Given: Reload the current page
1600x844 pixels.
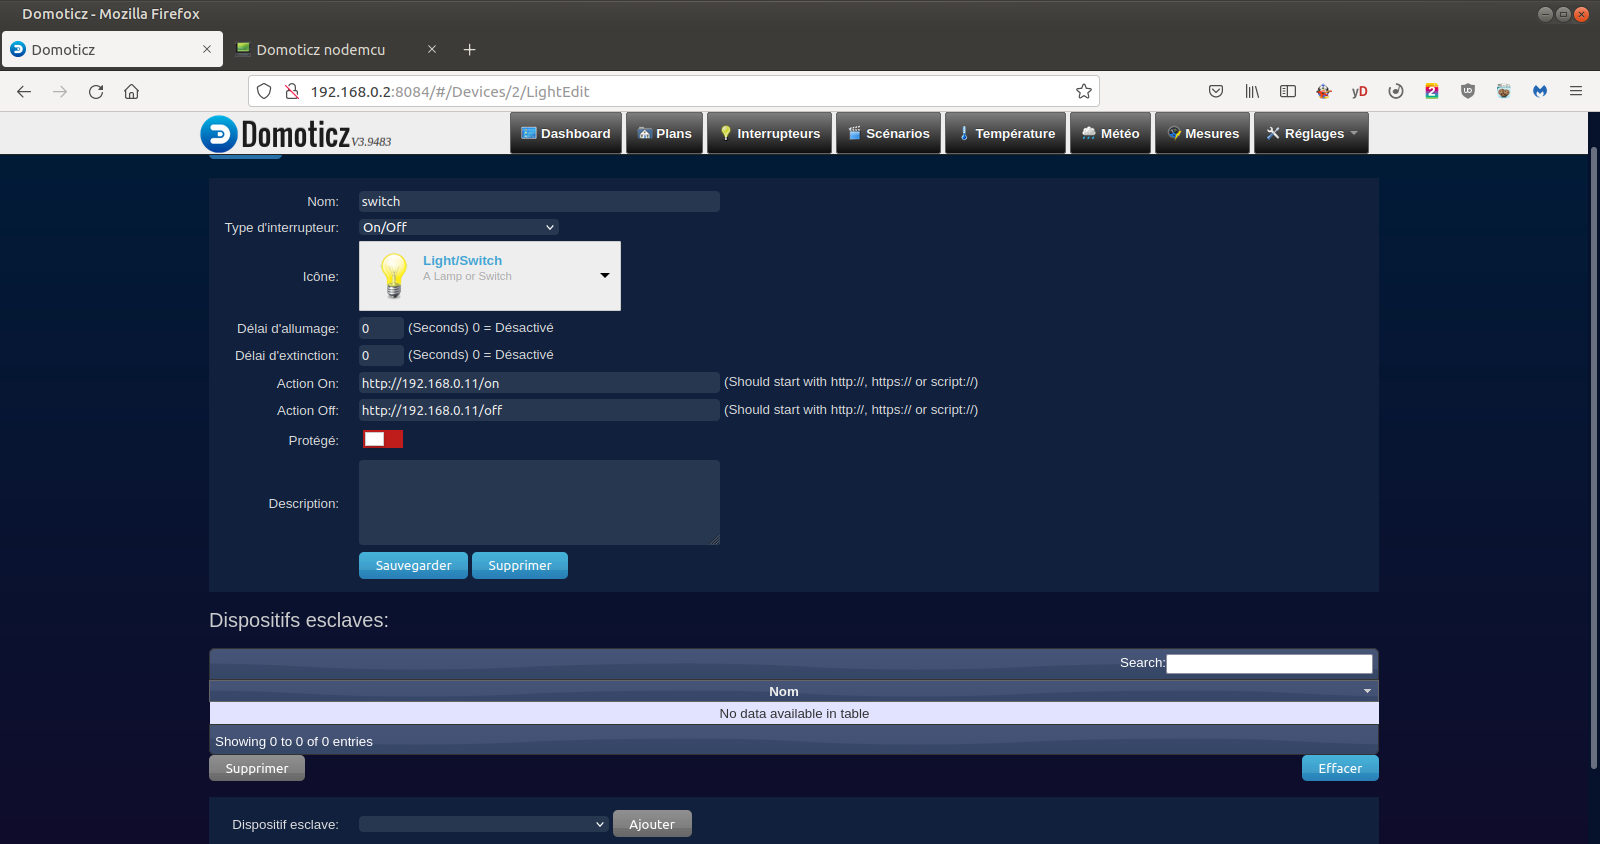Looking at the screenshot, I should tap(96, 91).
